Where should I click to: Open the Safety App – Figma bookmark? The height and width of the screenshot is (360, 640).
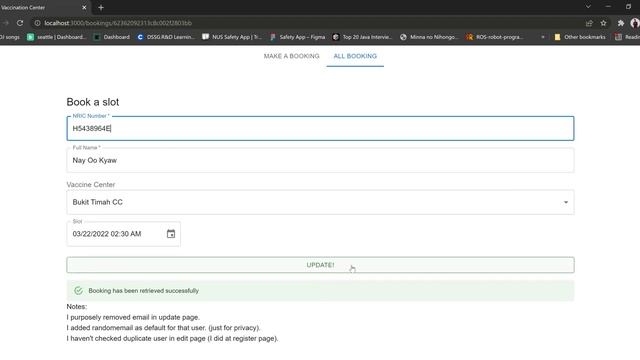pos(297,37)
